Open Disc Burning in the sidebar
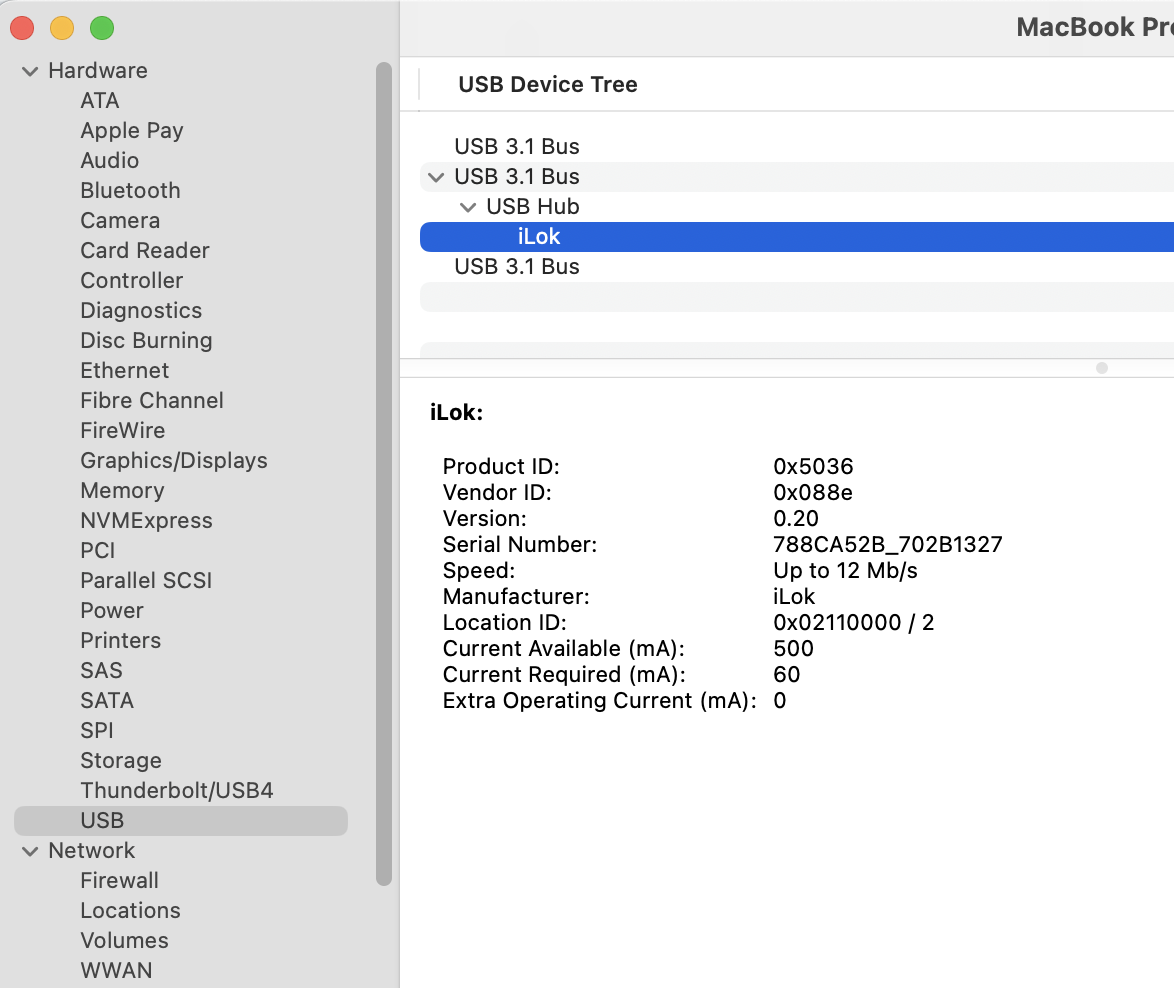 click(146, 340)
